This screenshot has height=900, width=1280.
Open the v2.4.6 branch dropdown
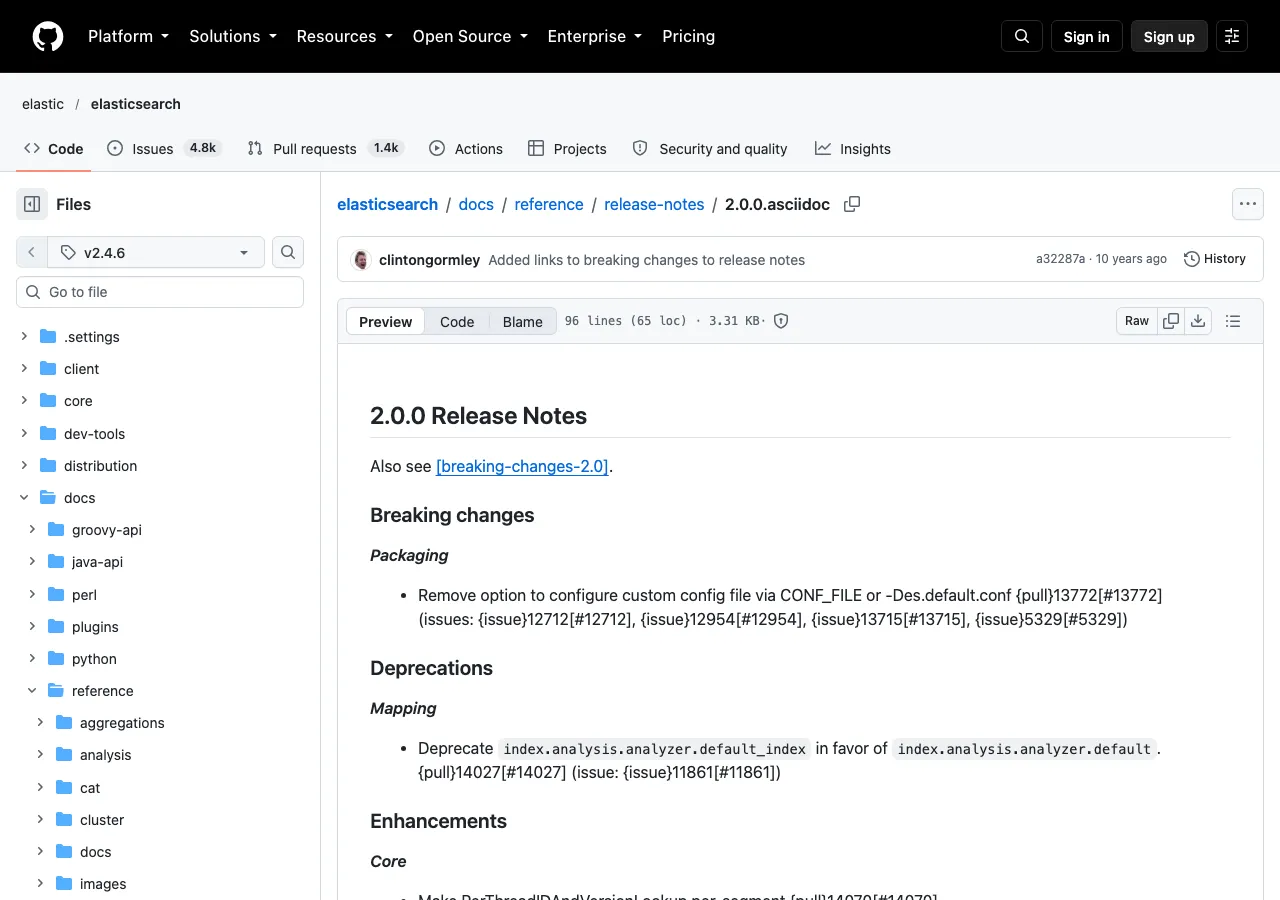(x=155, y=252)
